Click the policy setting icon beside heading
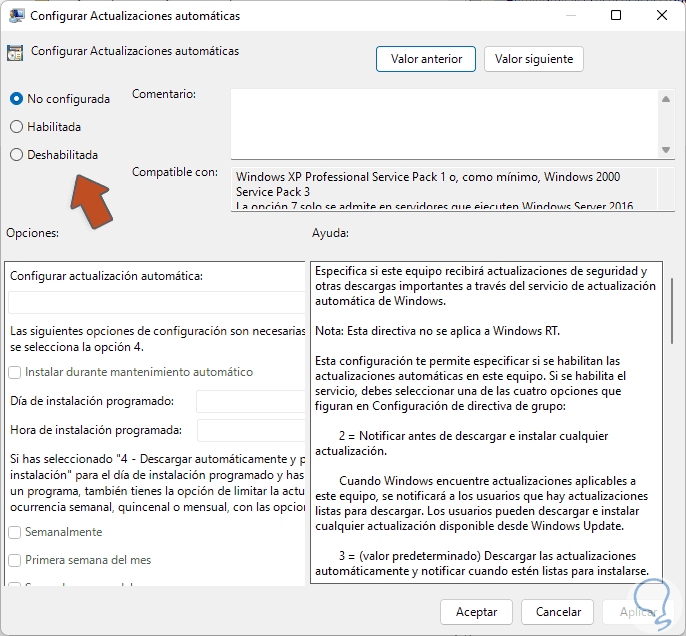686x636 pixels. click(15, 52)
